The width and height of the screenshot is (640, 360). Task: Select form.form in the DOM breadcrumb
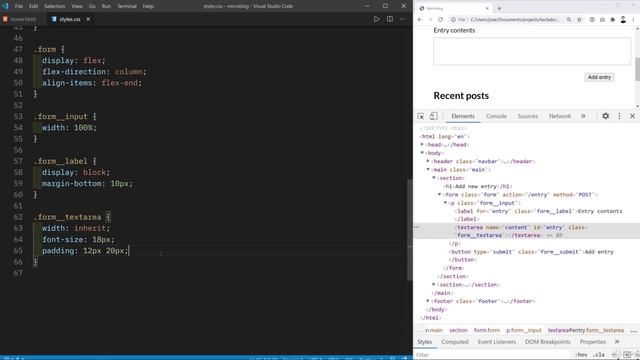click(487, 330)
